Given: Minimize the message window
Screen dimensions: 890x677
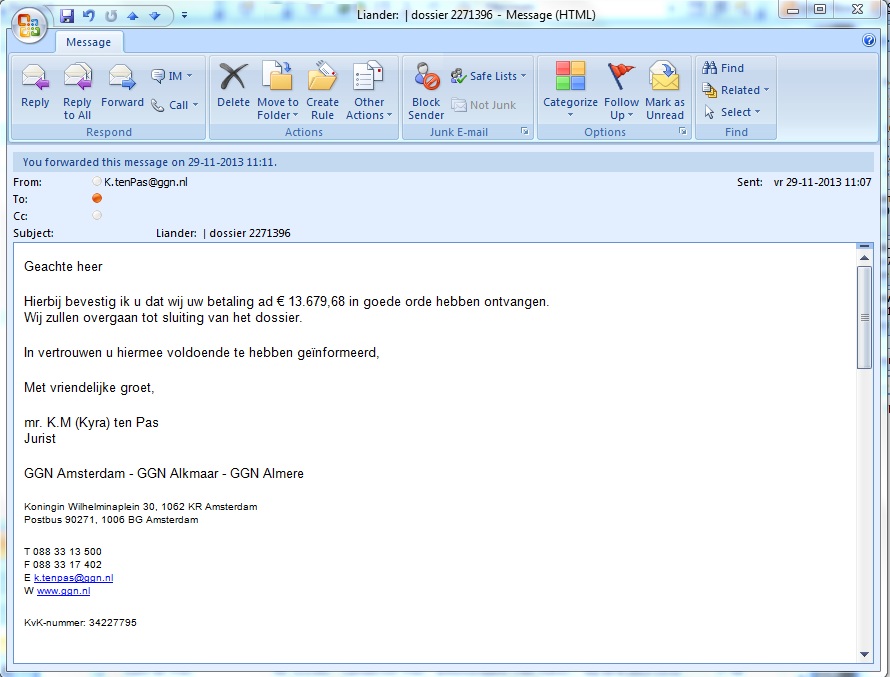Looking at the screenshot, I should pyautogui.click(x=794, y=10).
